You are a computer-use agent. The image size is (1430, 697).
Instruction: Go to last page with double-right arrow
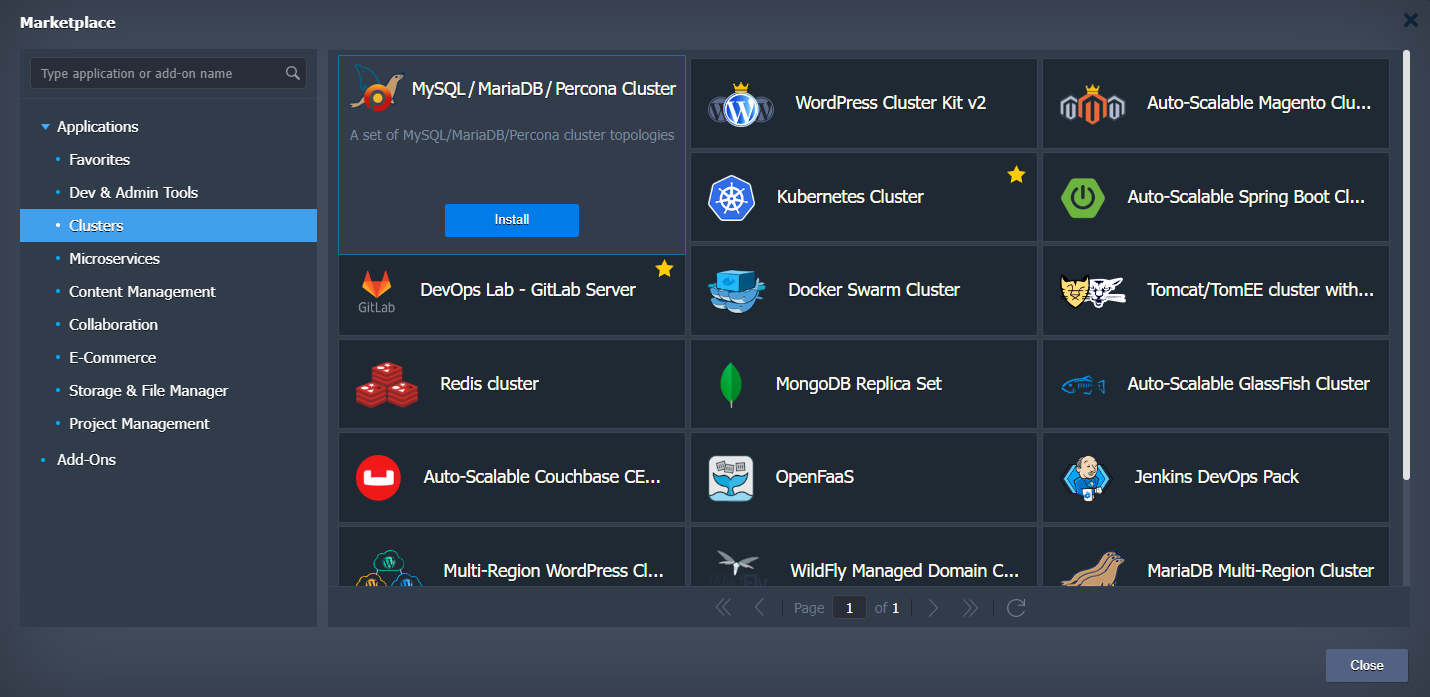(969, 608)
